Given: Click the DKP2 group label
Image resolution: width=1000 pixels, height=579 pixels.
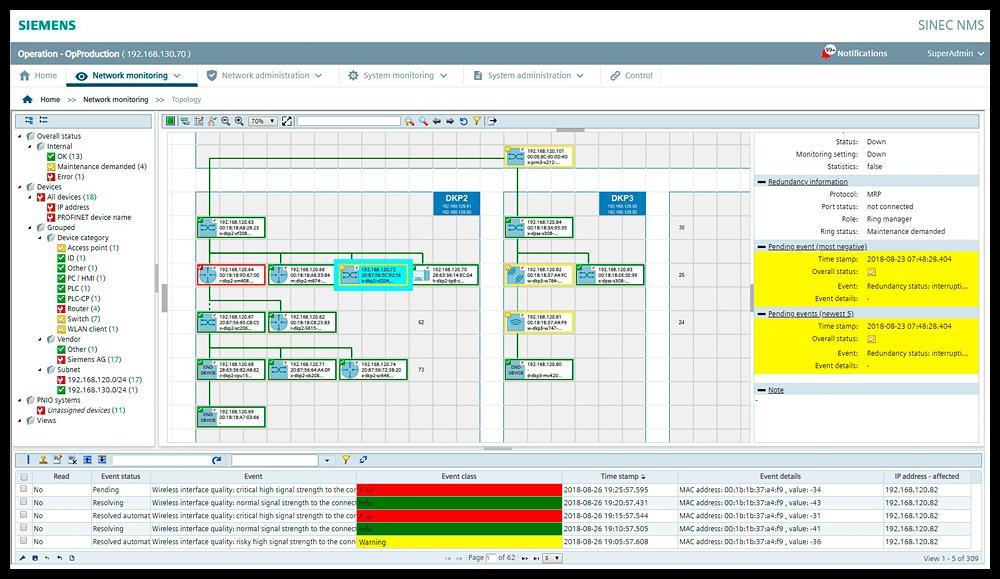Looking at the screenshot, I should click(x=457, y=203).
